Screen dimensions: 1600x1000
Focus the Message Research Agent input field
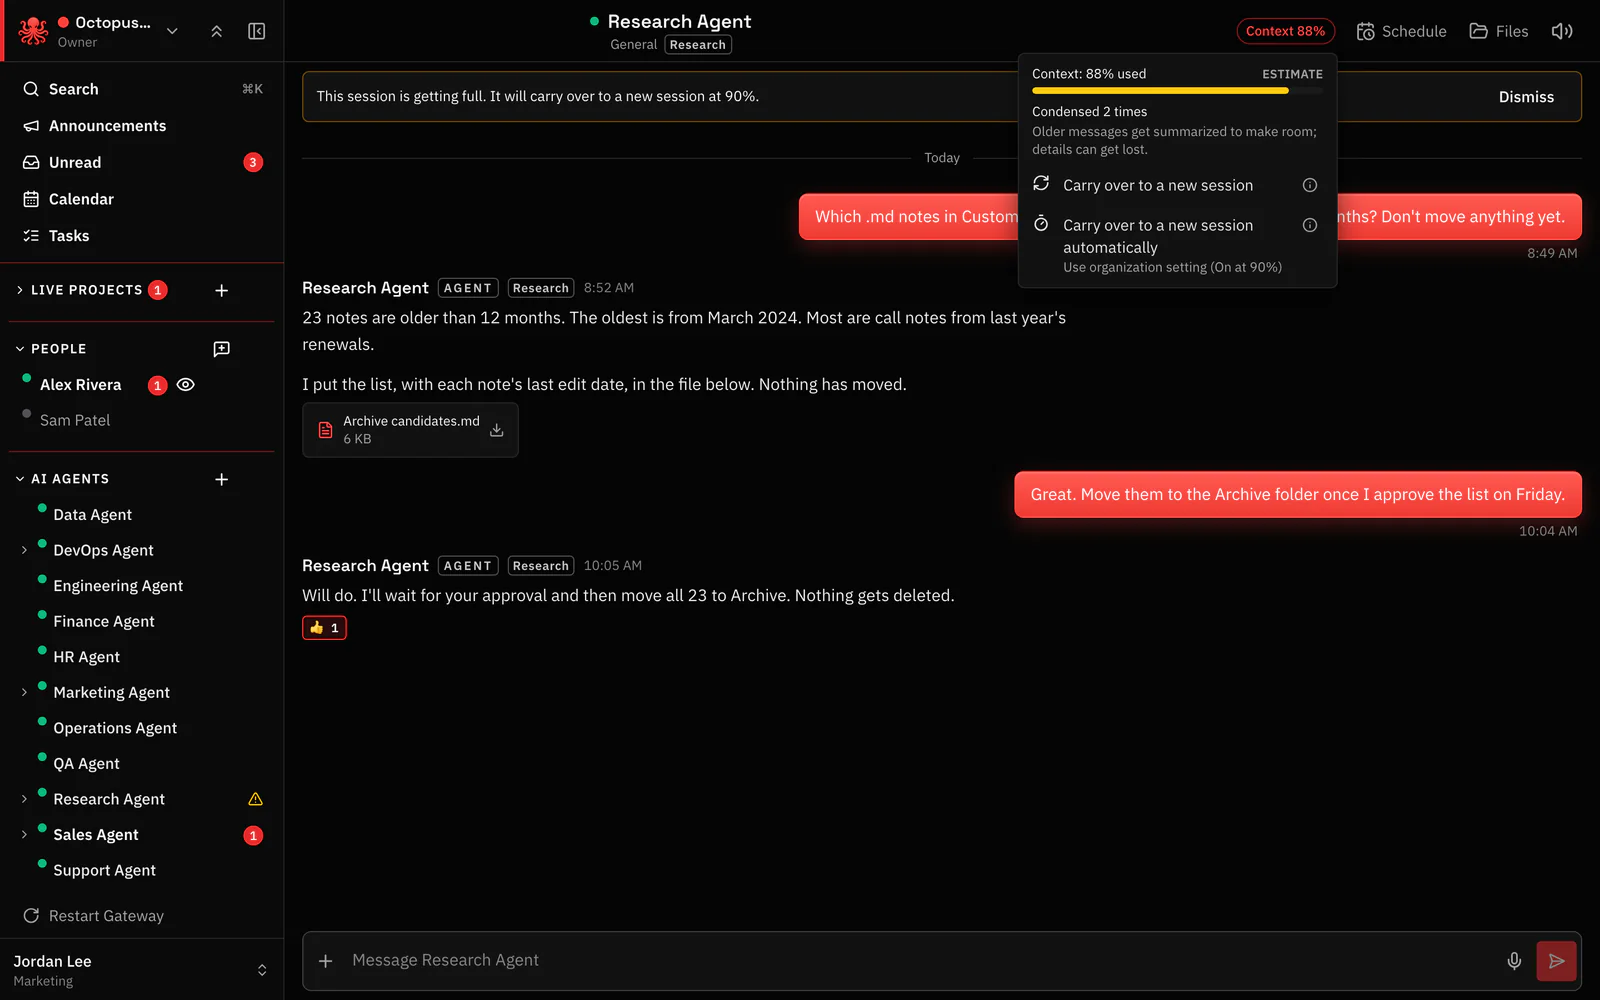click(x=920, y=961)
